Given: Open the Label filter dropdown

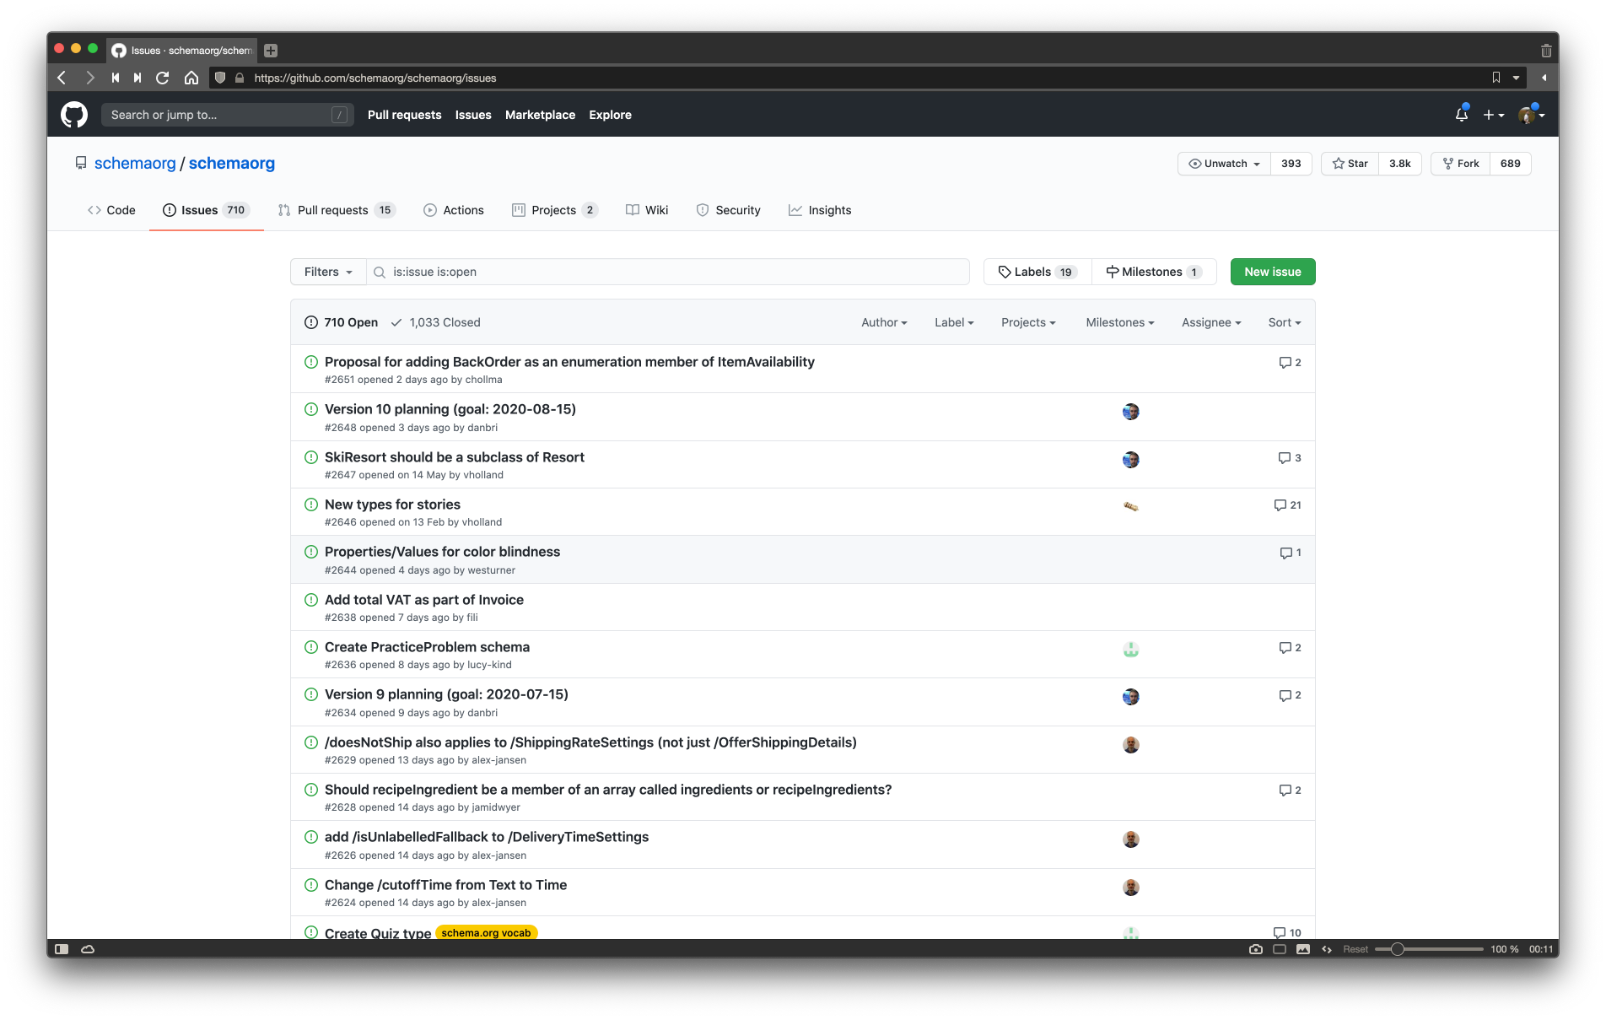Looking at the screenshot, I should tap(954, 322).
